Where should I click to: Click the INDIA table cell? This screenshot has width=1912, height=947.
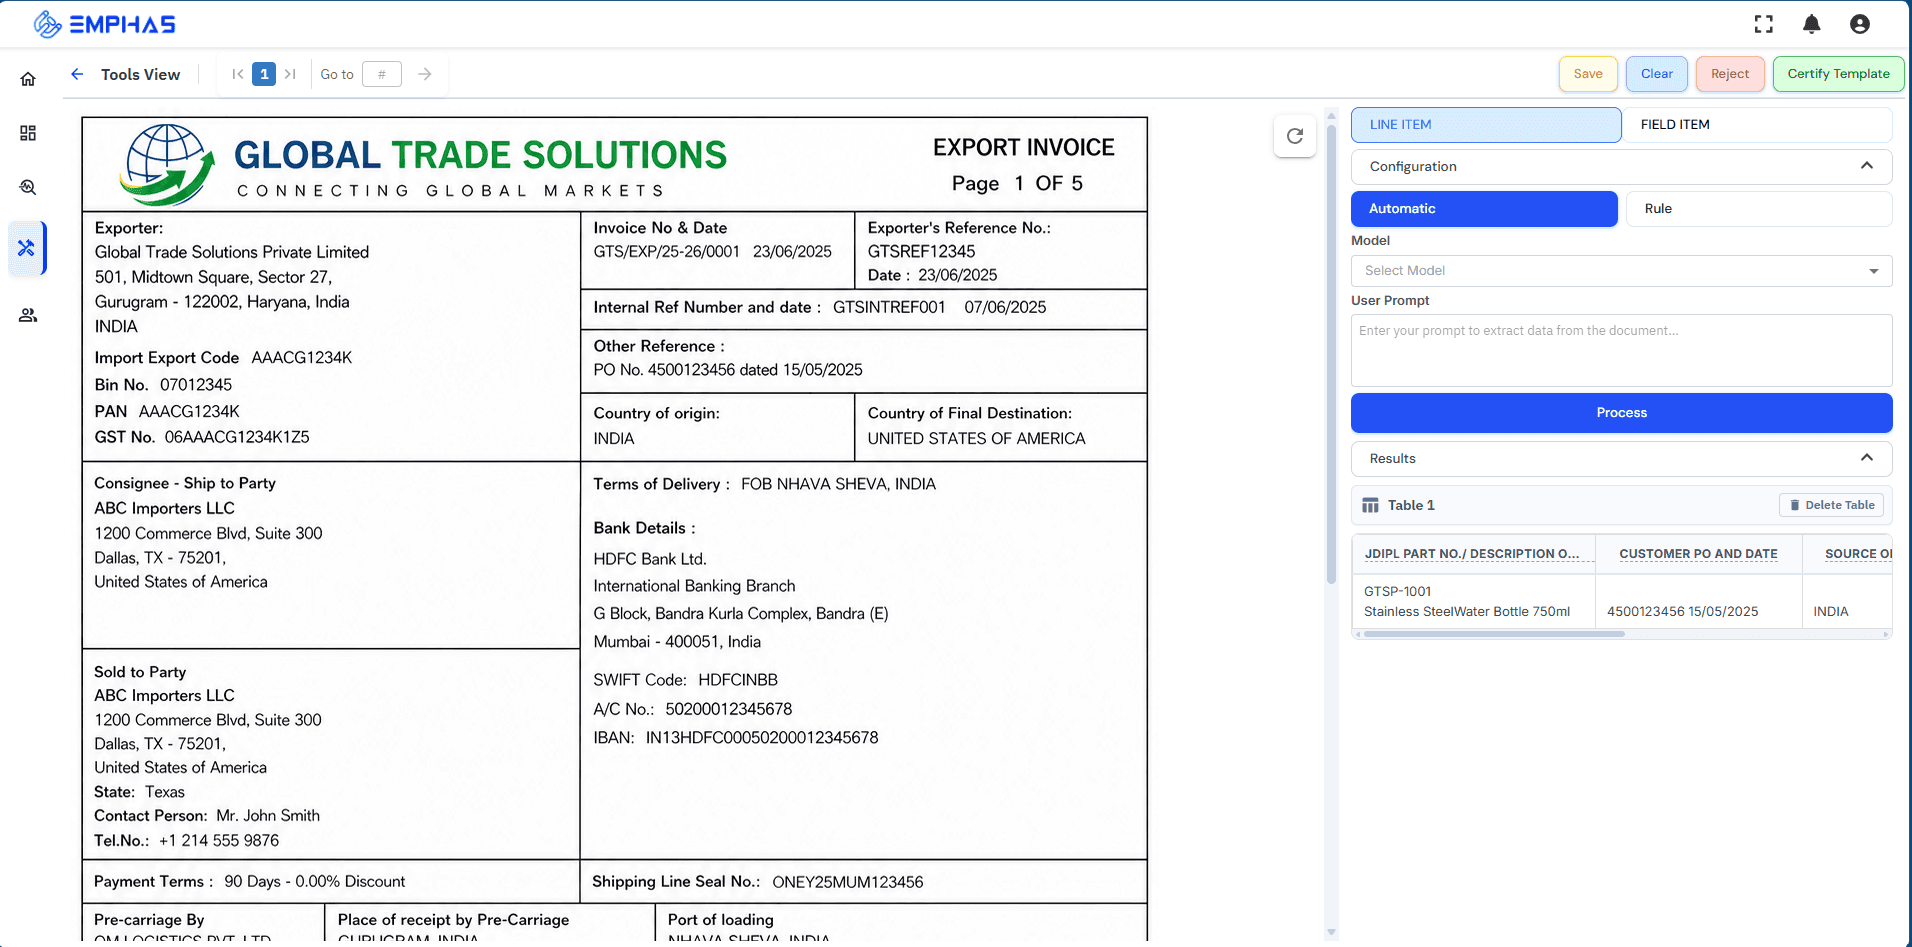1847,601
